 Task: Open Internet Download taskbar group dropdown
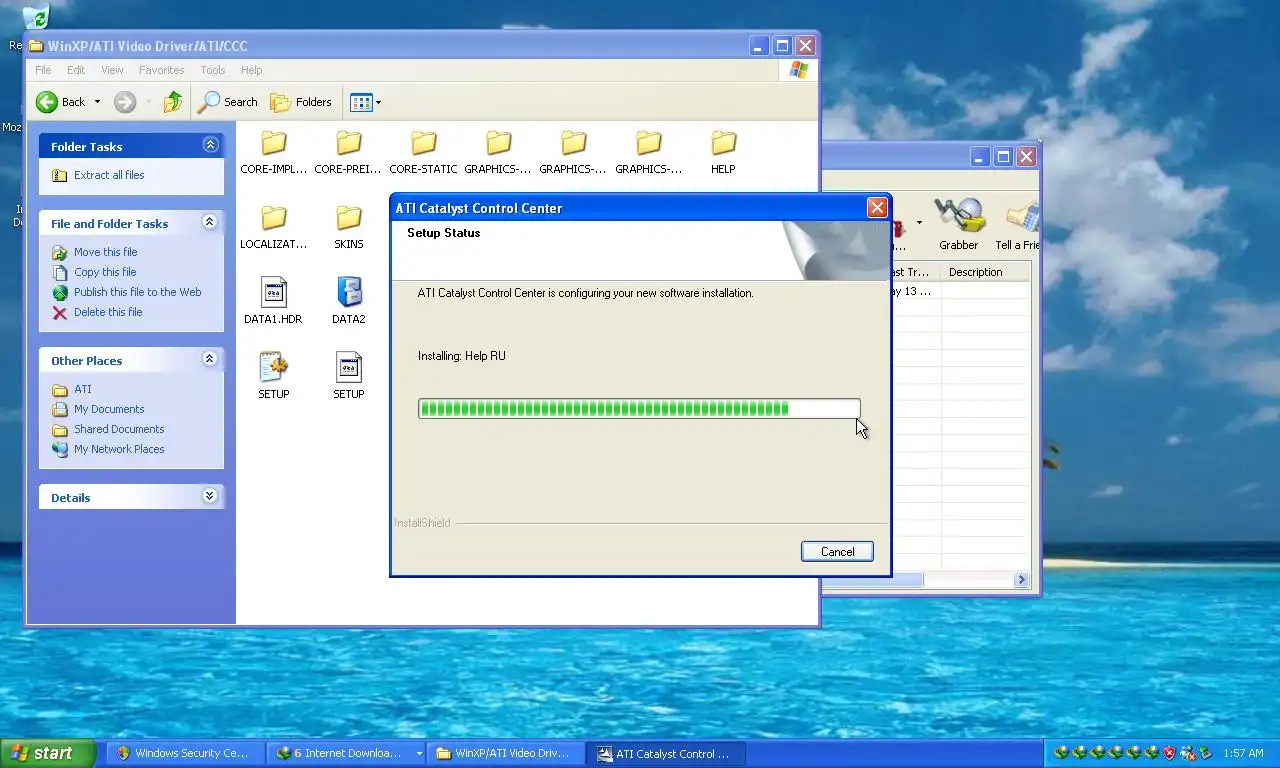coord(419,753)
